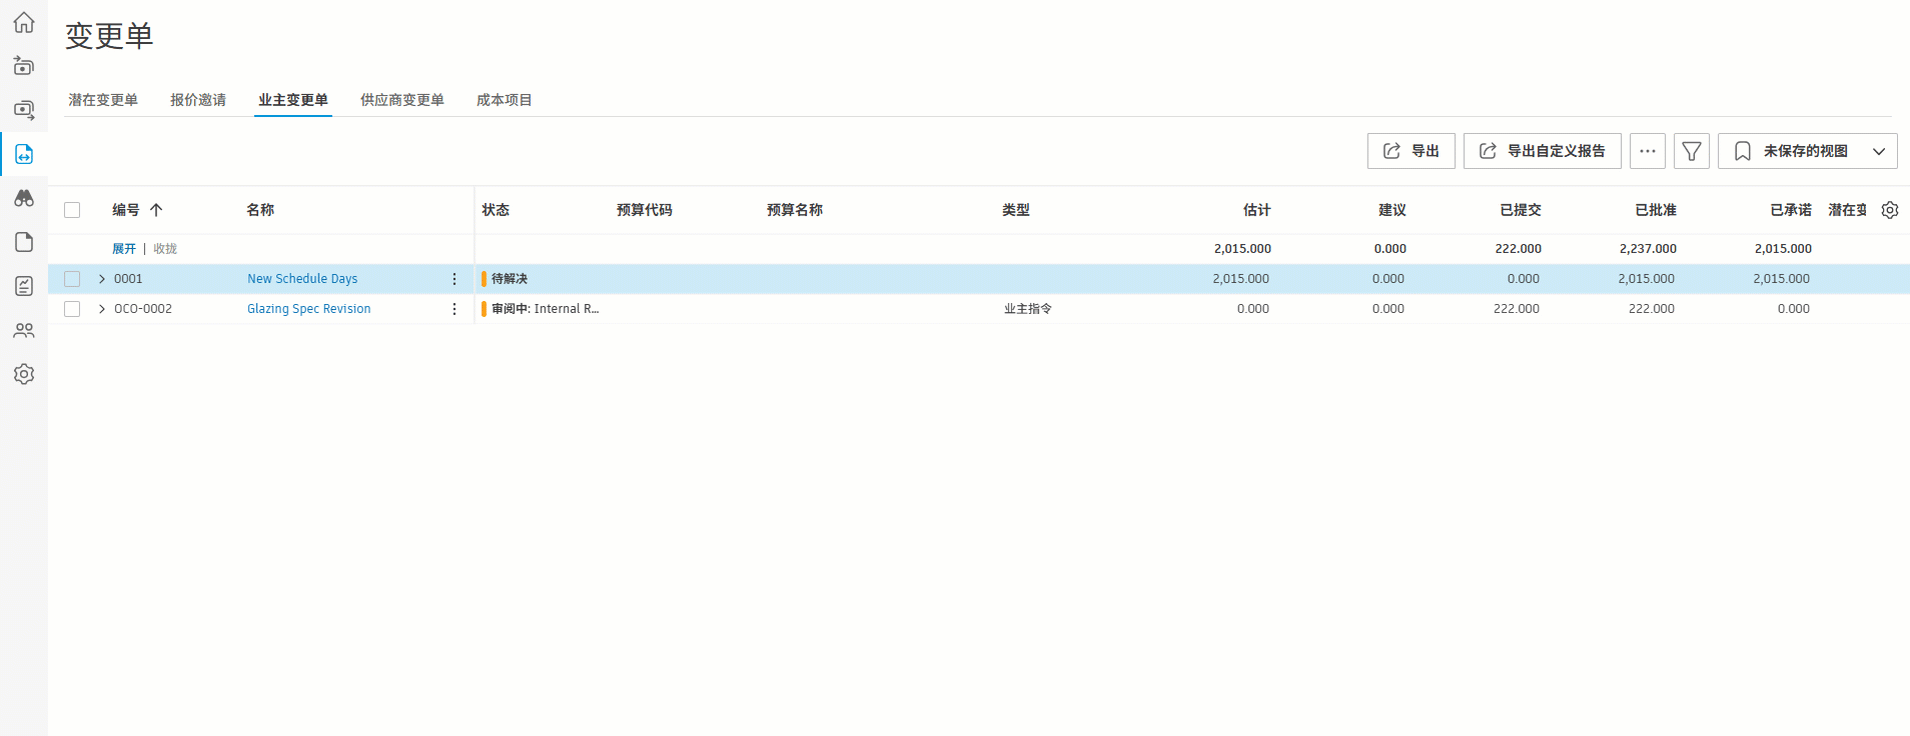This screenshot has height=736, width=1910.
Task: Click the 业主指令 type cell
Action: point(1028,309)
